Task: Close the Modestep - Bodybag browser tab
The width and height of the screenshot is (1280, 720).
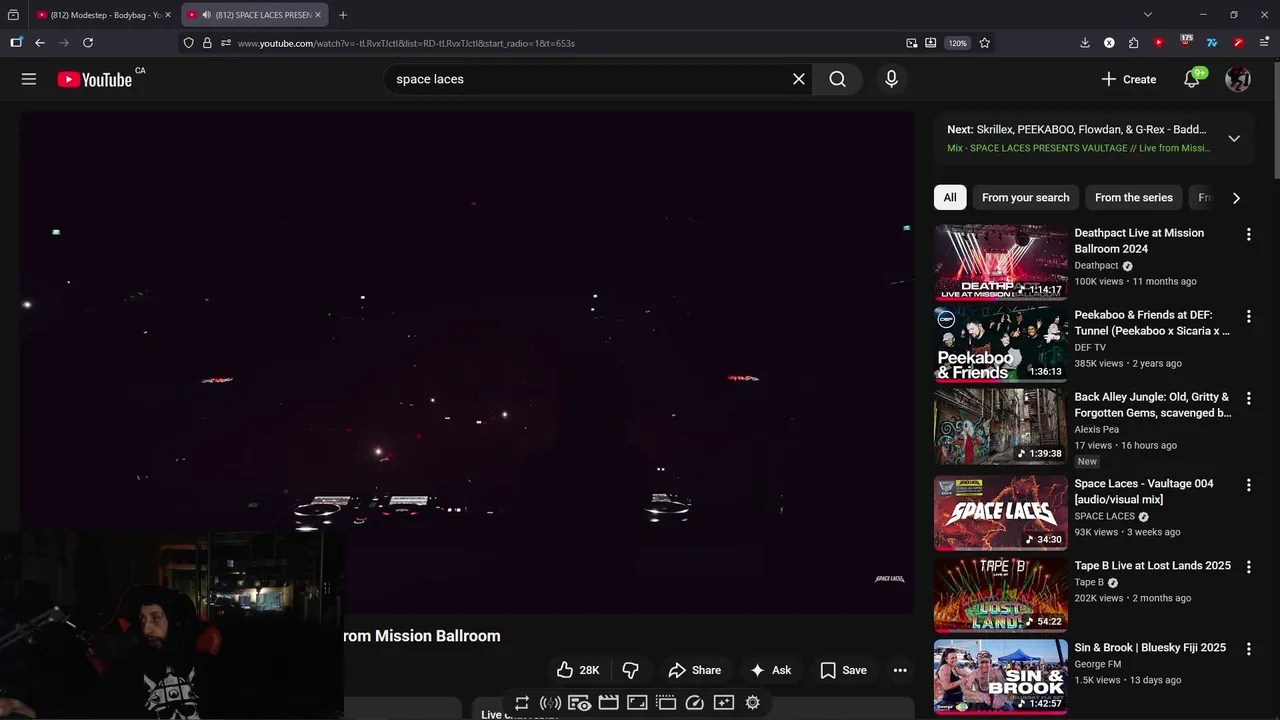Action: [x=167, y=15]
